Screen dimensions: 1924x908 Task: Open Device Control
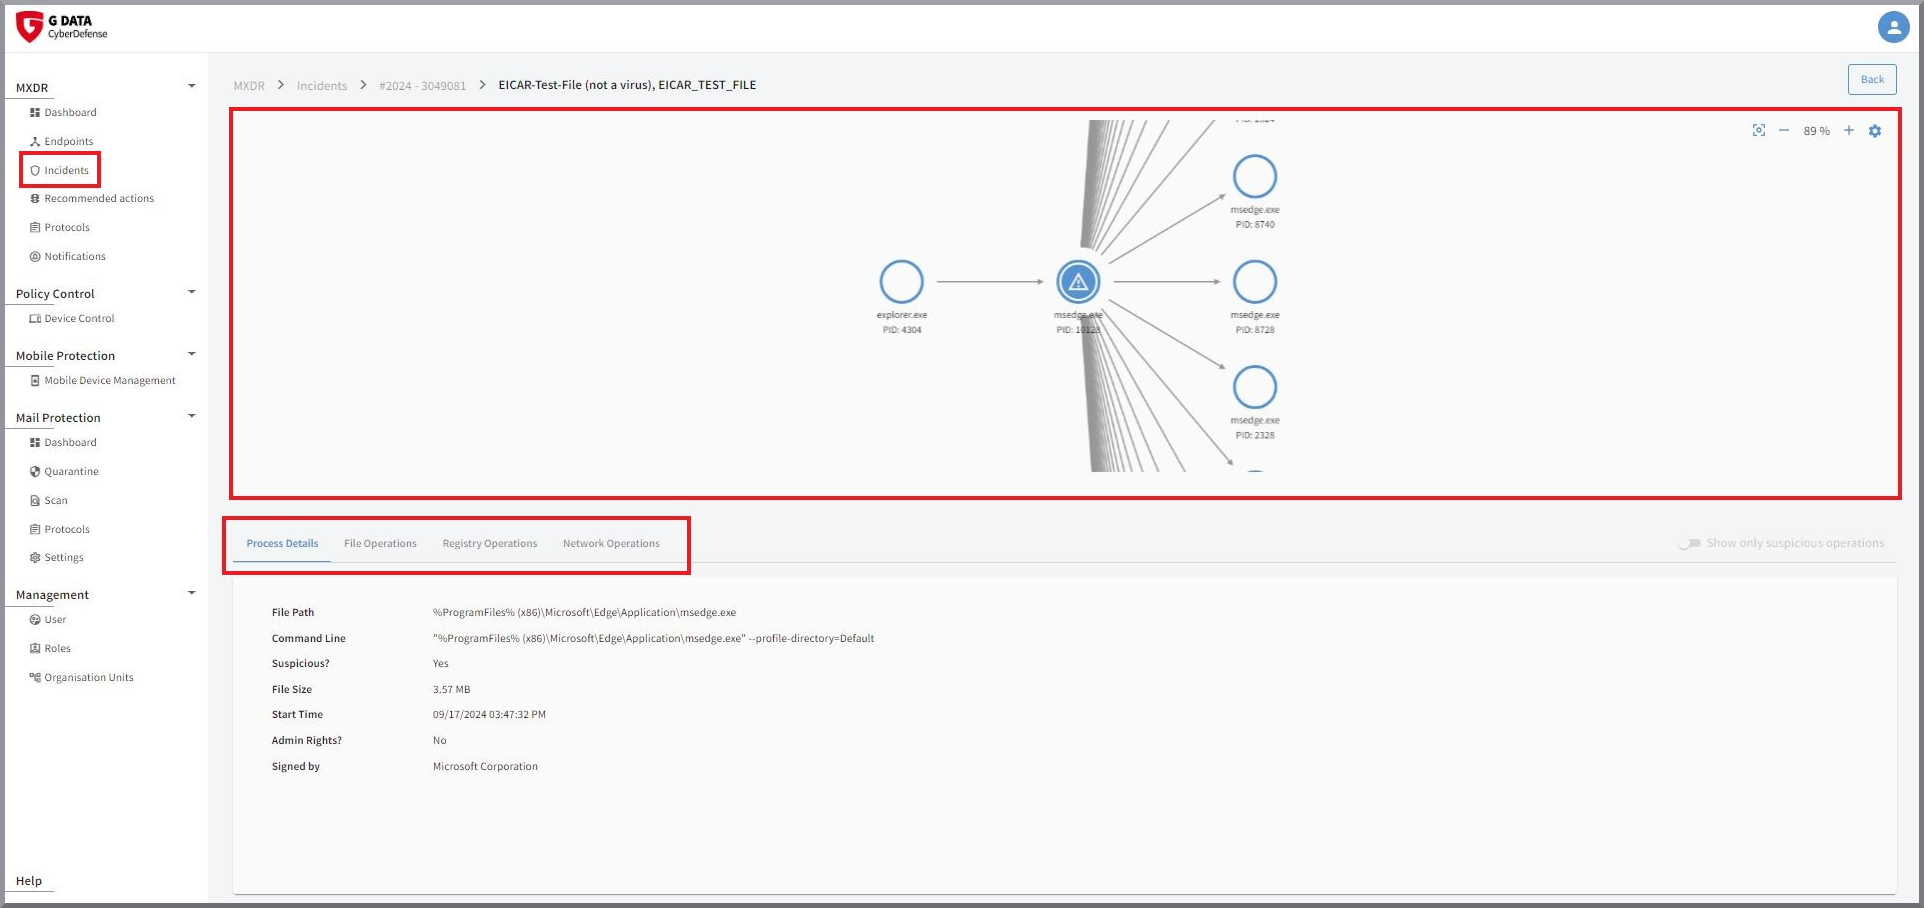pos(72,319)
